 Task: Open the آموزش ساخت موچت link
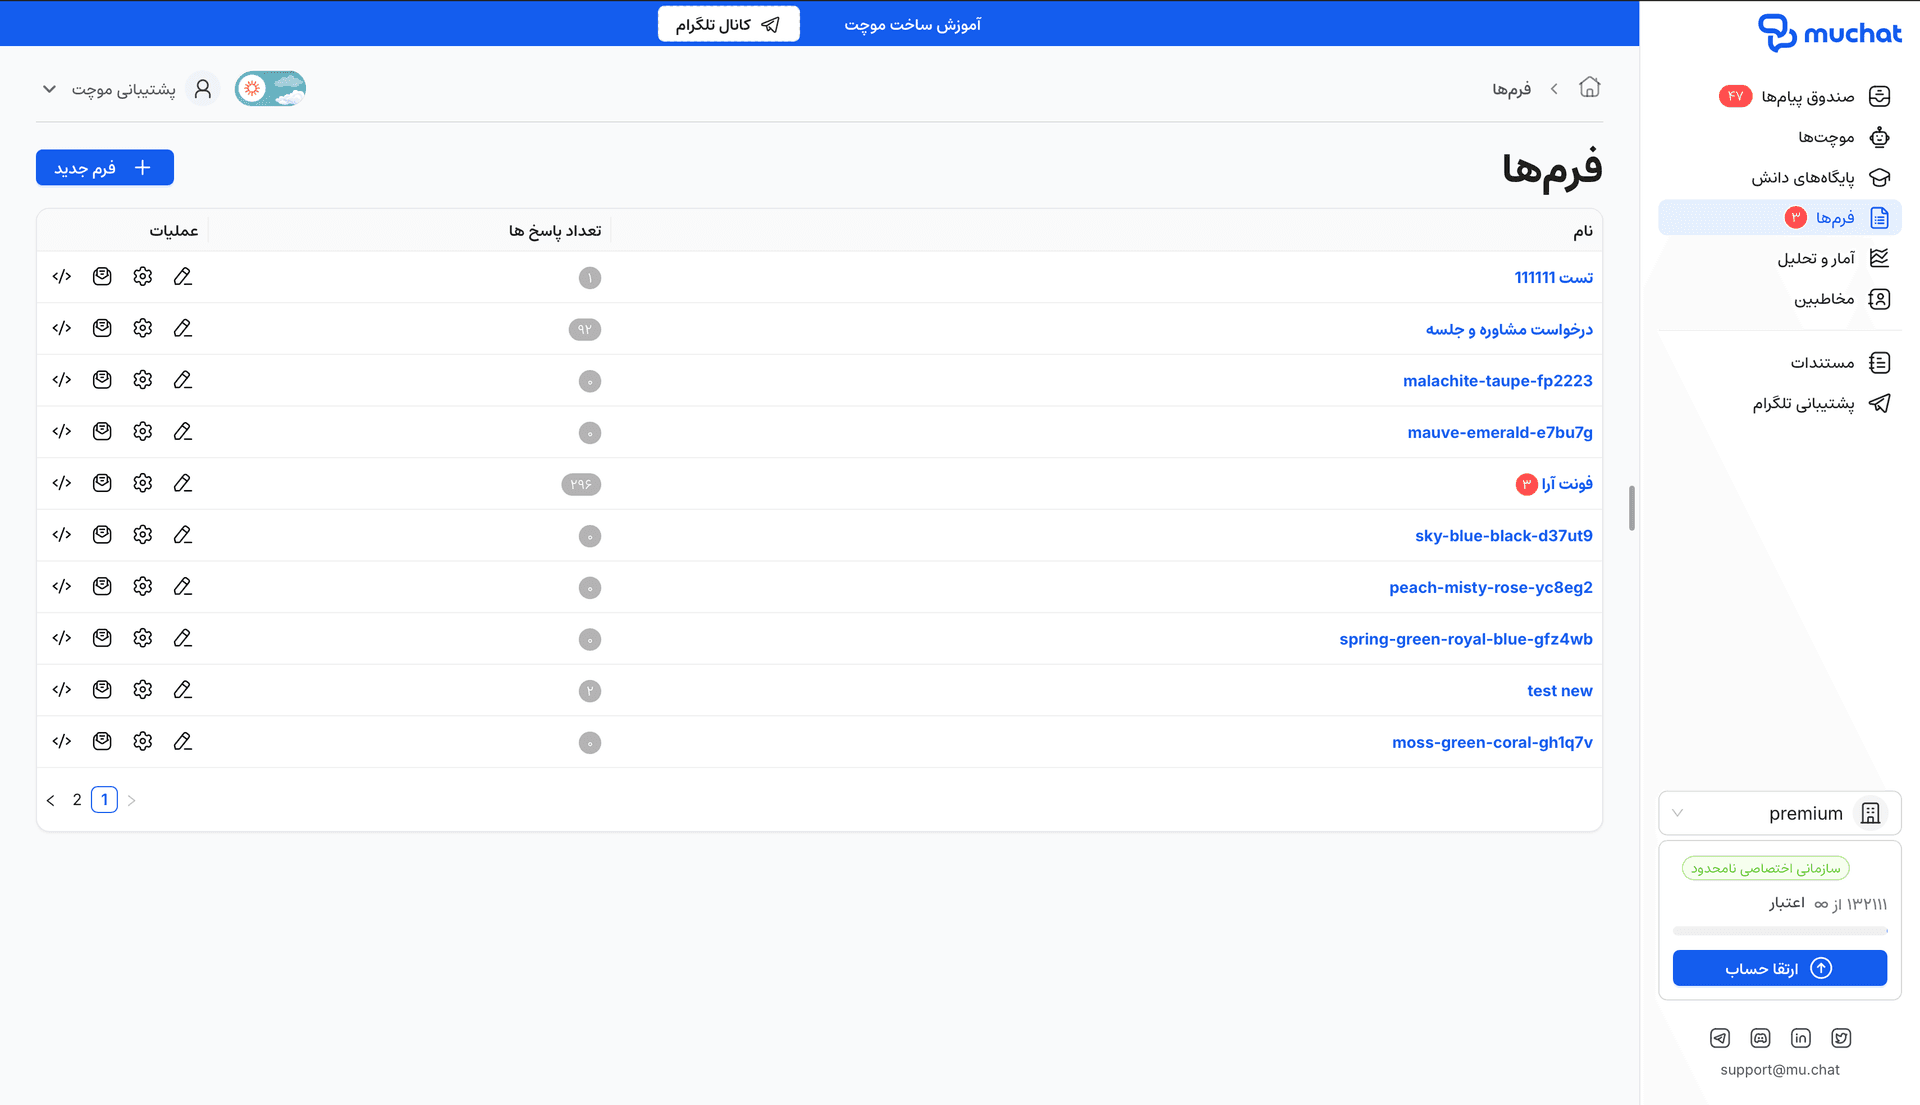pyautogui.click(x=912, y=24)
